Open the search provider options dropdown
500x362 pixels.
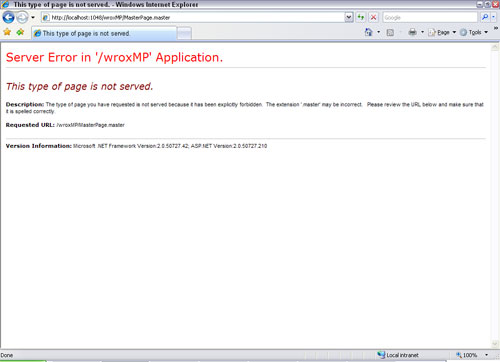point(494,17)
